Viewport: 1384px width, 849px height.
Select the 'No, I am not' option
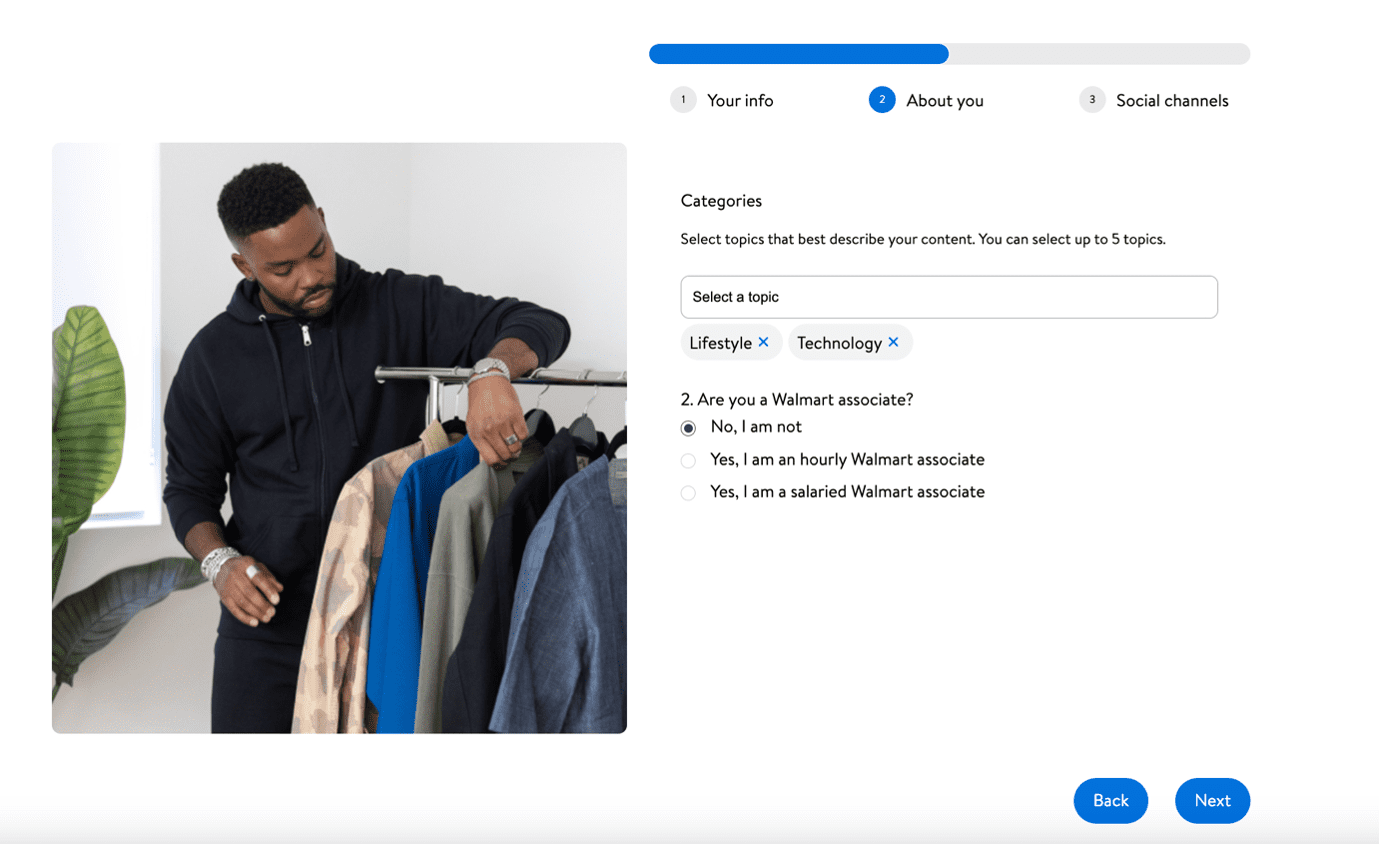(x=688, y=427)
